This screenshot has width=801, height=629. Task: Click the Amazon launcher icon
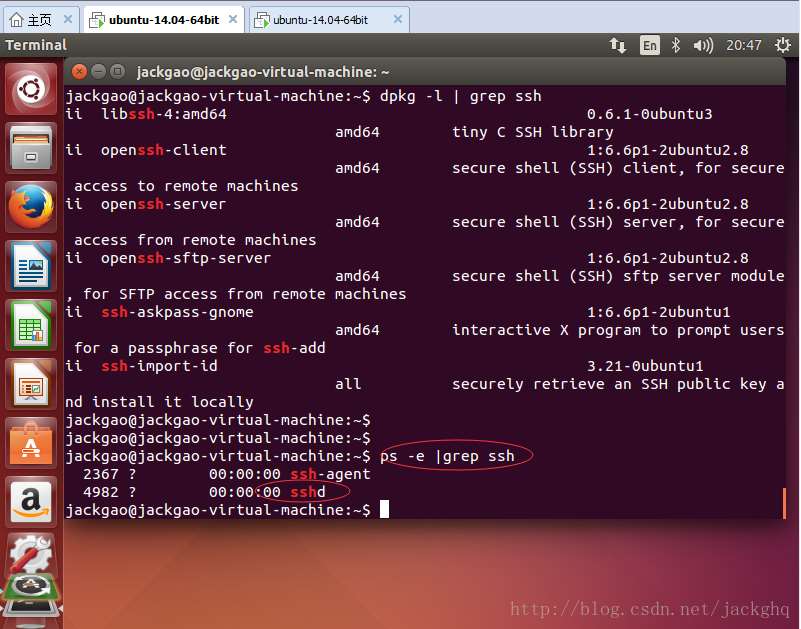click(x=31, y=502)
